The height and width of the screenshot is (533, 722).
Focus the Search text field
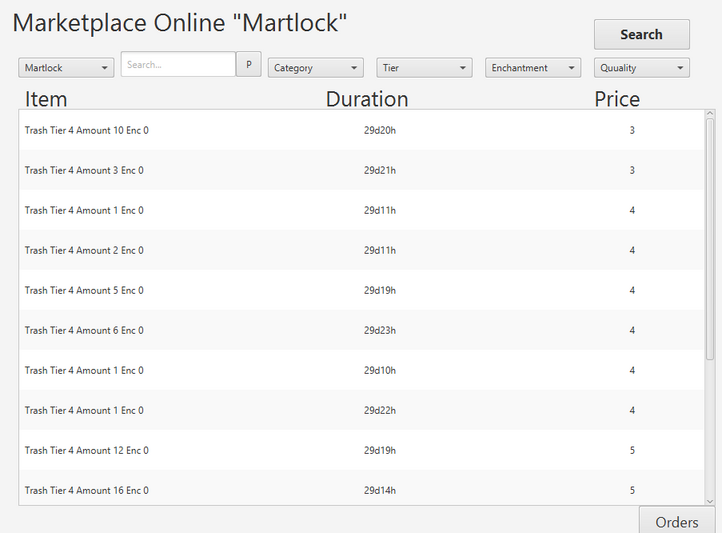point(178,64)
